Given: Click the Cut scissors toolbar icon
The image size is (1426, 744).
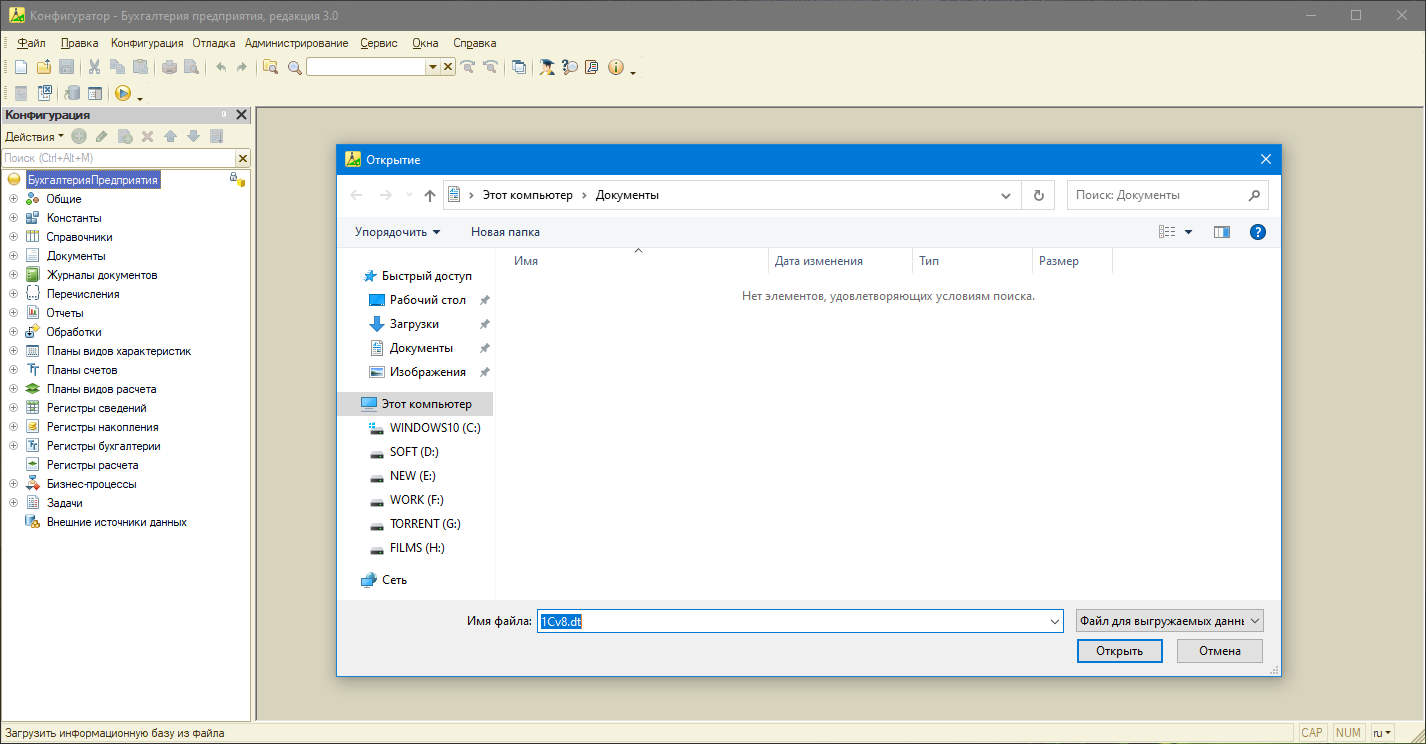Looking at the screenshot, I should pos(94,67).
